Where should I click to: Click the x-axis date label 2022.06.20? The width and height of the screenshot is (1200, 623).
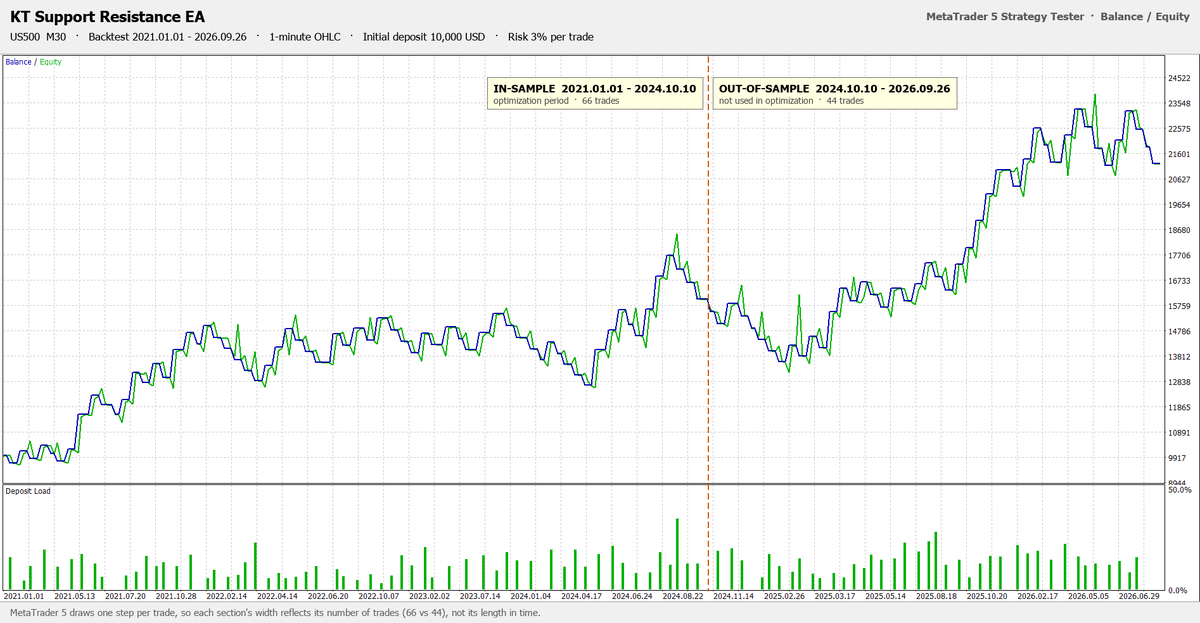tap(328, 596)
